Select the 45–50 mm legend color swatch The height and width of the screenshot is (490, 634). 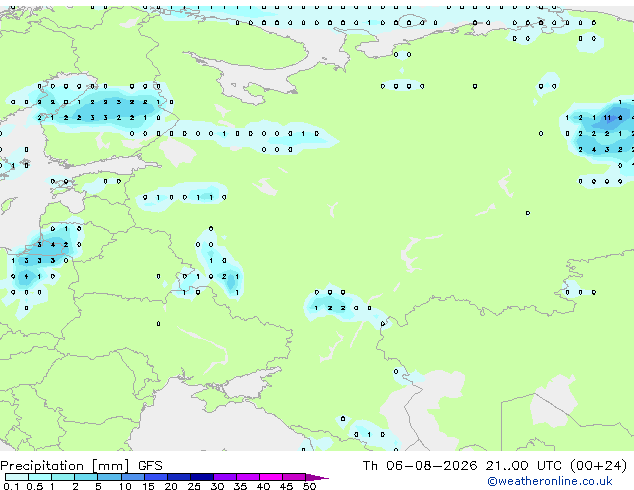294,477
